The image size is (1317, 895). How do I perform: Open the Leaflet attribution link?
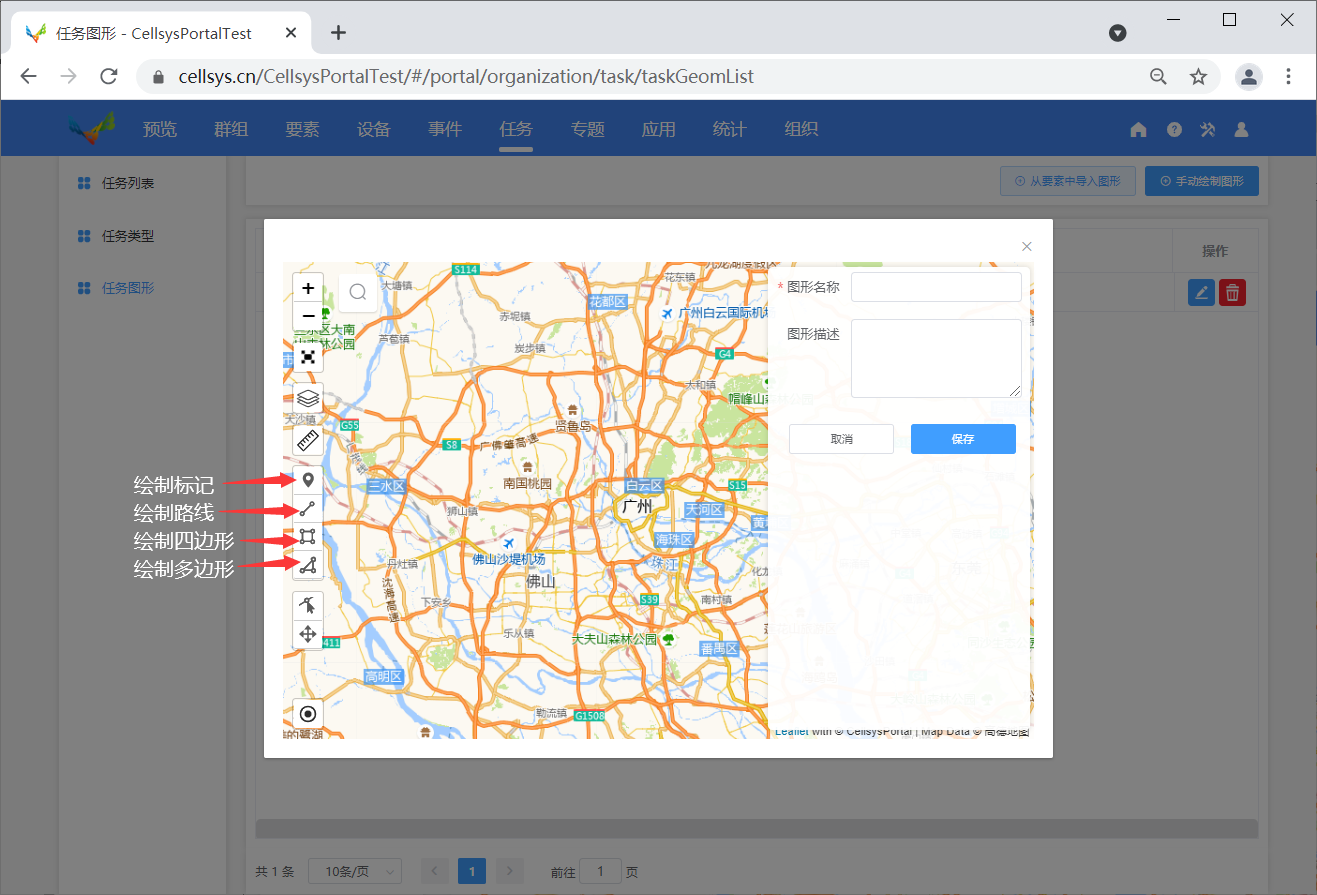point(792,732)
